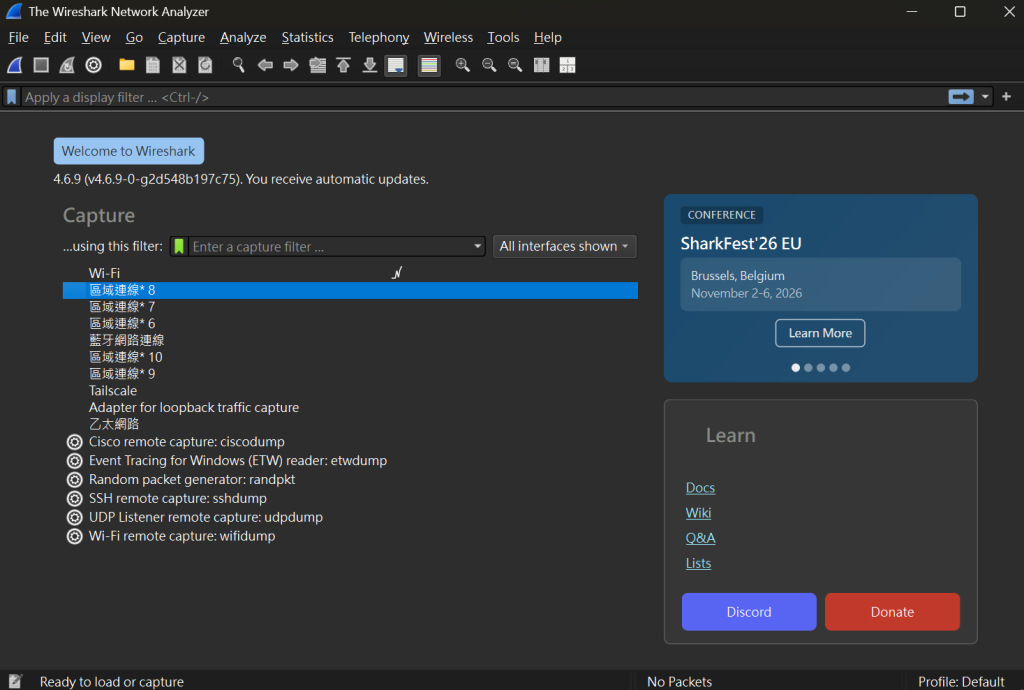Screen dimensions: 1024x690
Task: Find a packet using the magnifier icon
Action: [x=238, y=65]
